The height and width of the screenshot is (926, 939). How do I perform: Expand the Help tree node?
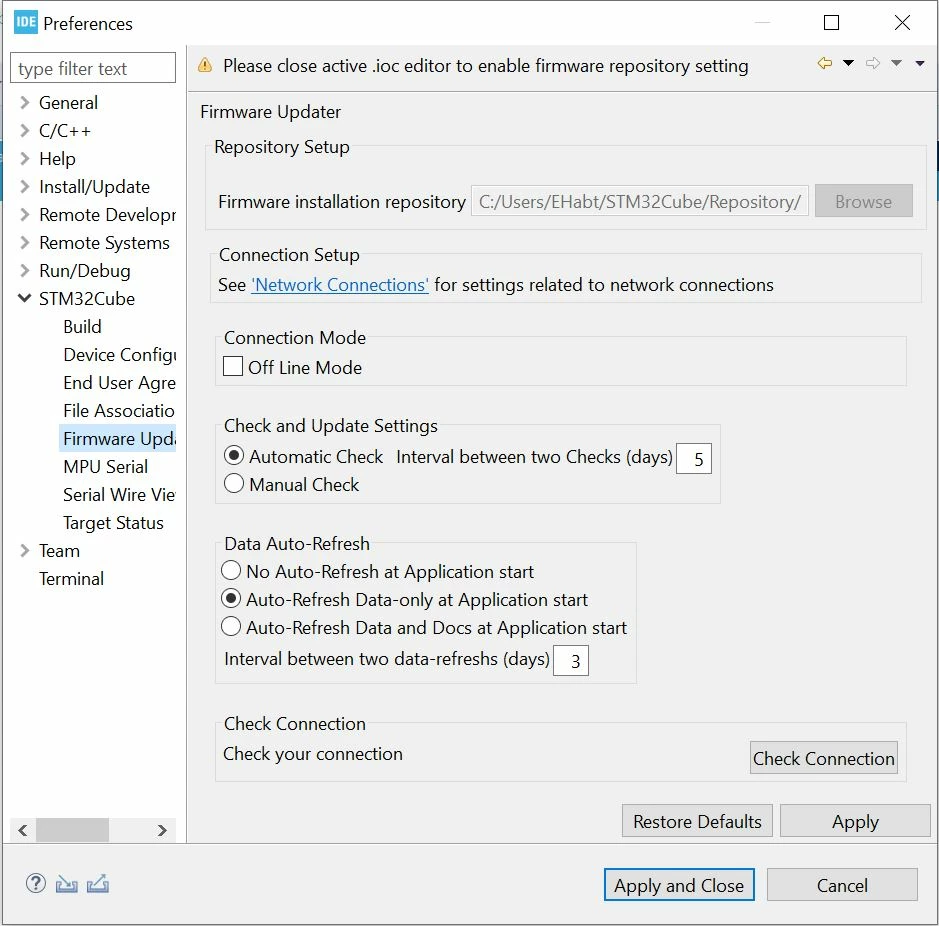tap(25, 158)
